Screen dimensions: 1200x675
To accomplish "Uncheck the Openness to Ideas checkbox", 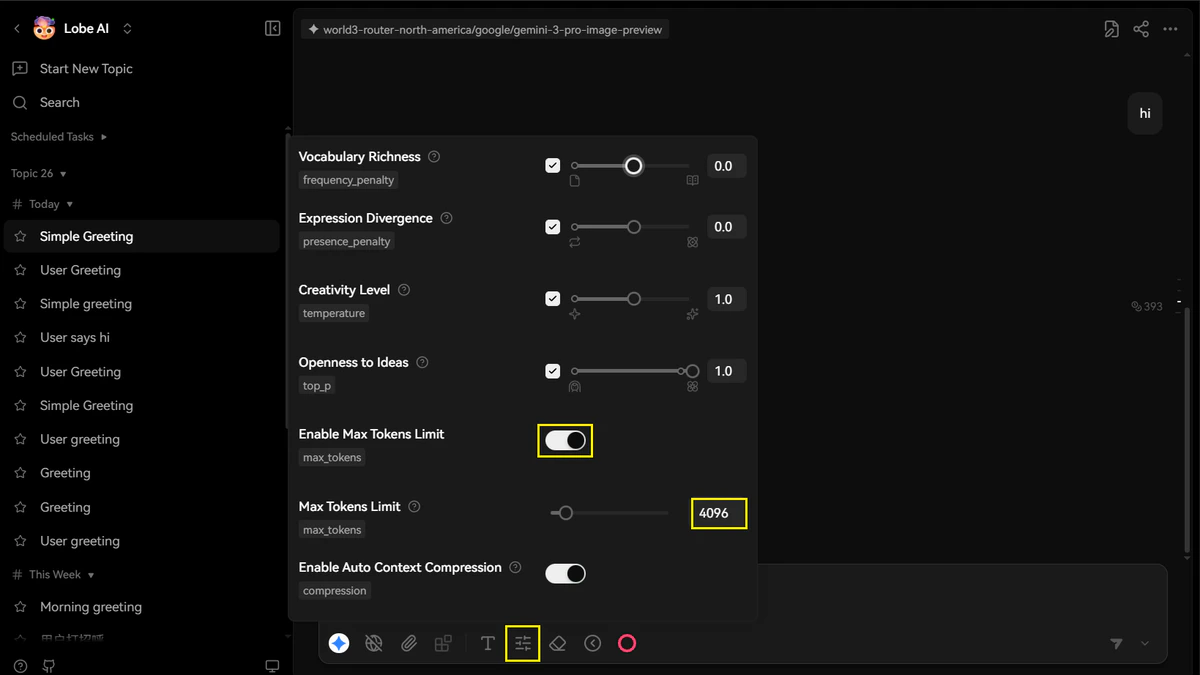I will (552, 371).
